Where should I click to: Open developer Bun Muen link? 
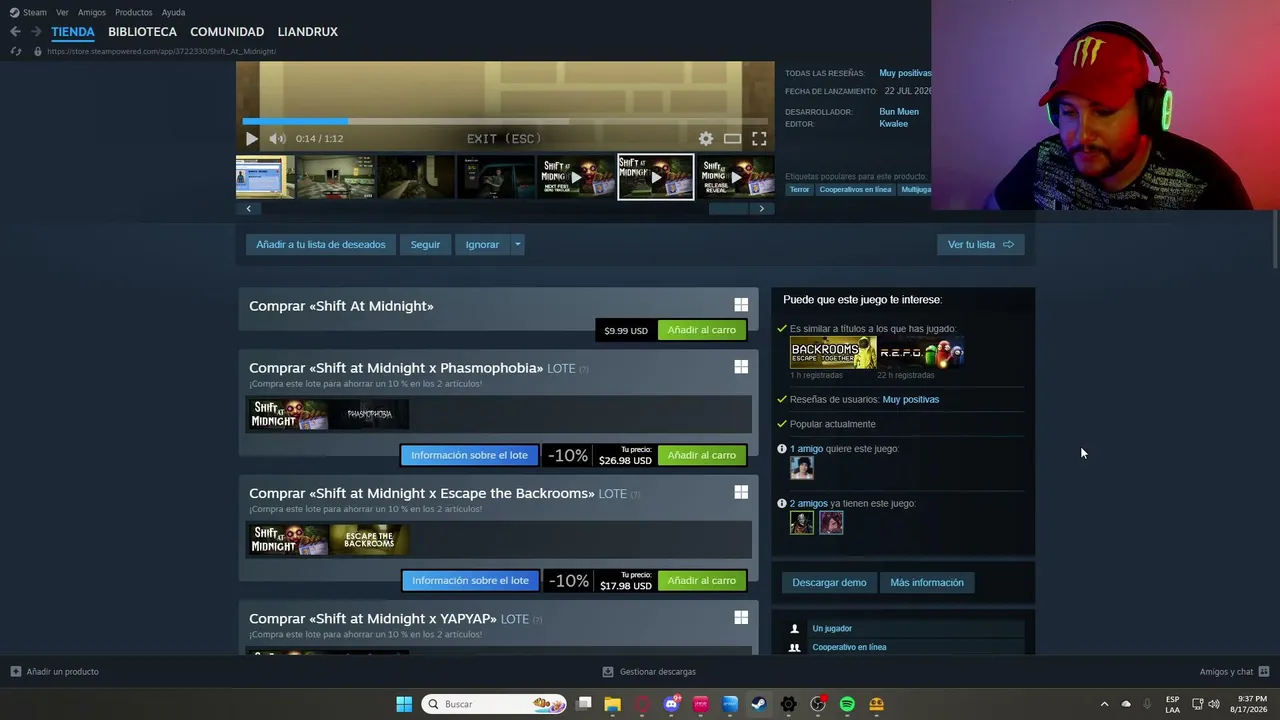click(899, 112)
